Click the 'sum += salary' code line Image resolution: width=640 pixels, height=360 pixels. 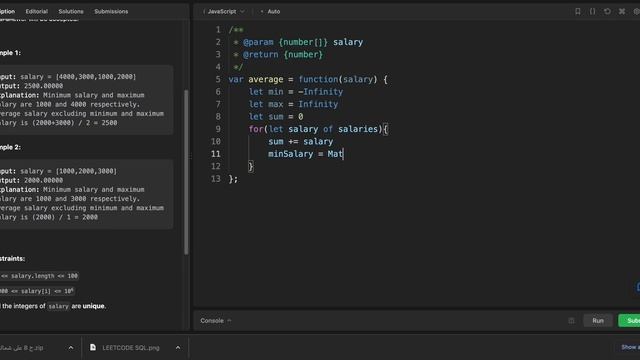[300, 142]
